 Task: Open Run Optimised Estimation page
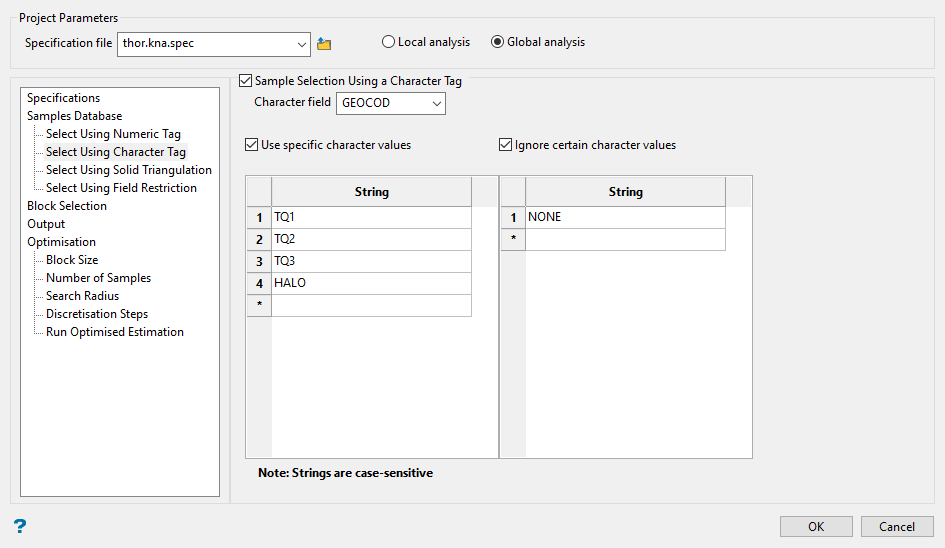click(x=114, y=332)
